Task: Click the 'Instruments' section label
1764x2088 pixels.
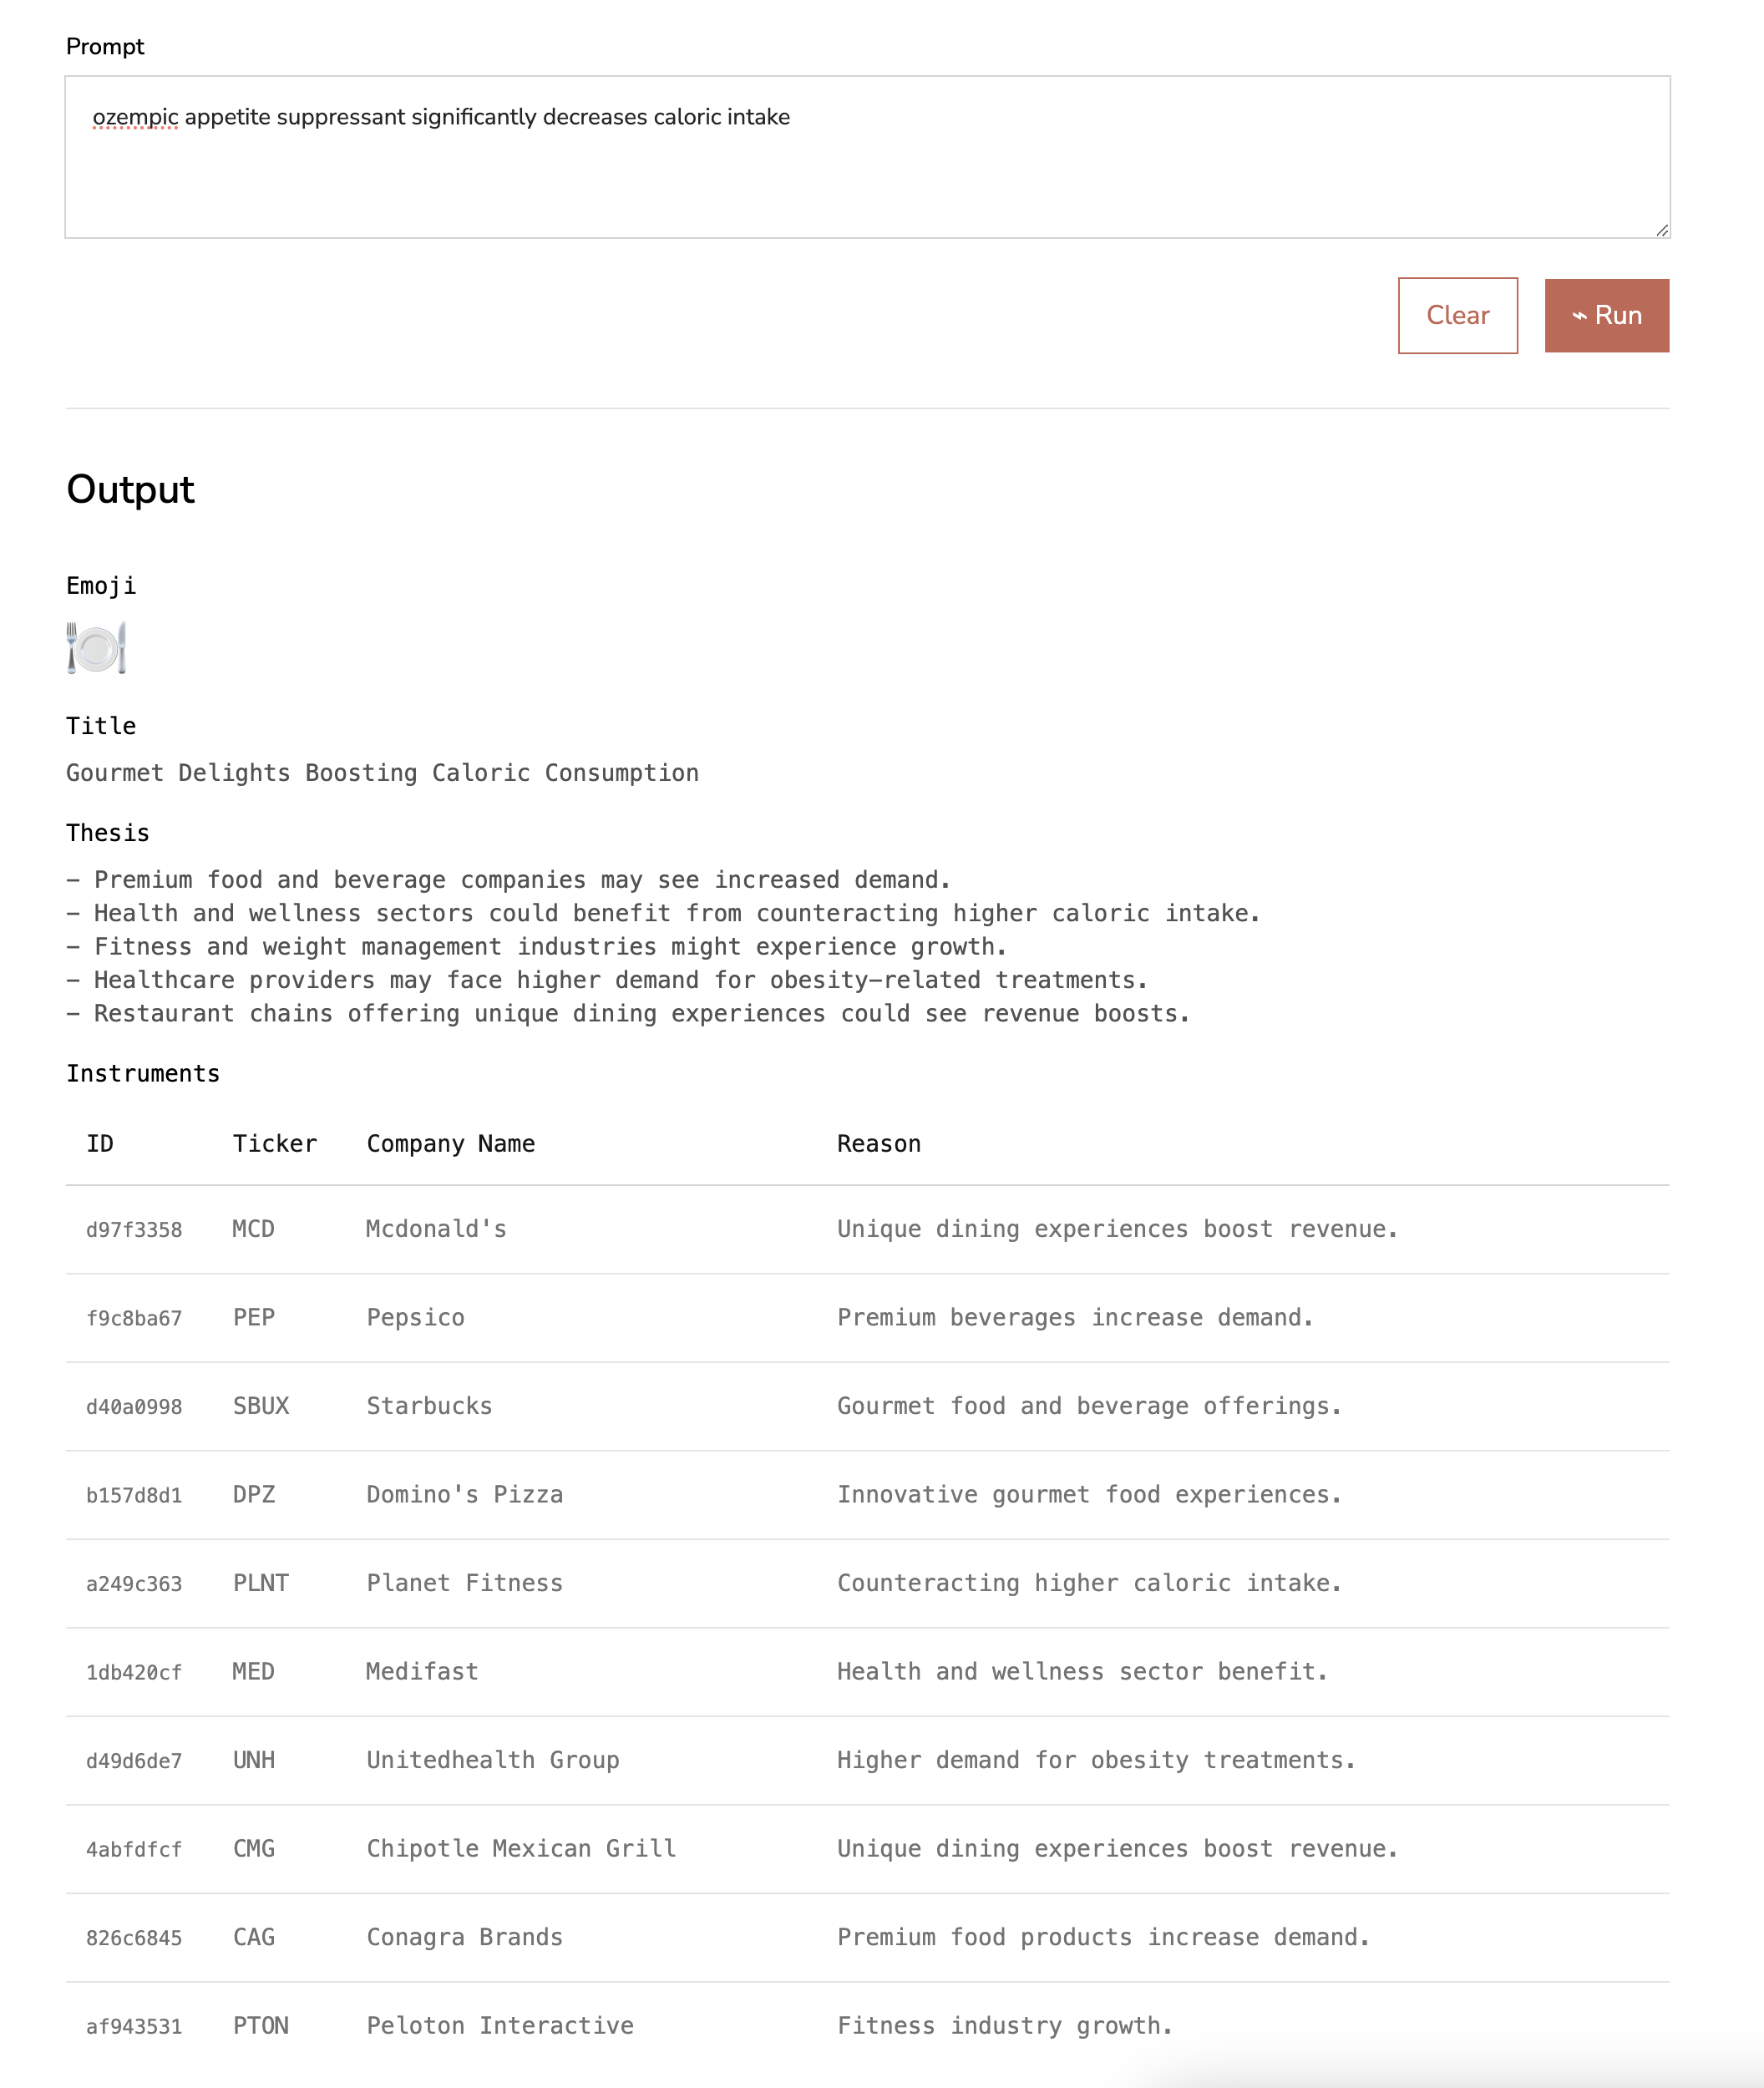Action: tap(143, 1074)
